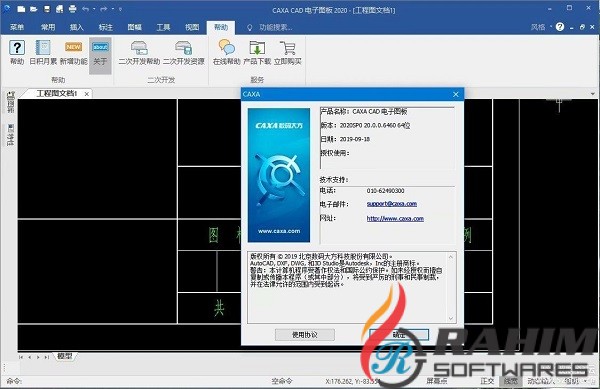600x389 pixels.
Task: Click the Save icon in quick access toolbar
Action: [x=46, y=9]
